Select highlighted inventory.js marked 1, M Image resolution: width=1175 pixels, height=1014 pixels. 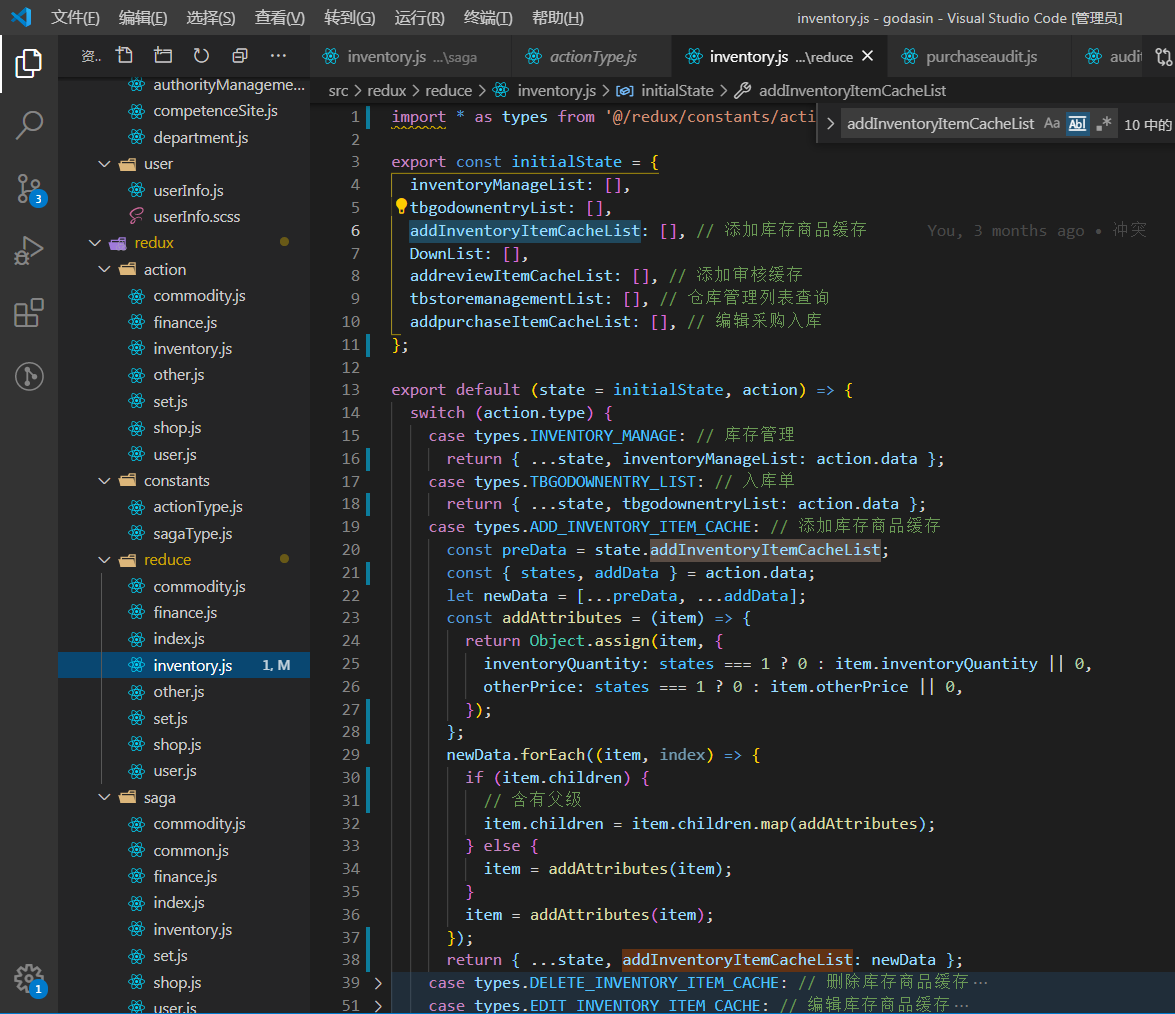click(x=184, y=666)
